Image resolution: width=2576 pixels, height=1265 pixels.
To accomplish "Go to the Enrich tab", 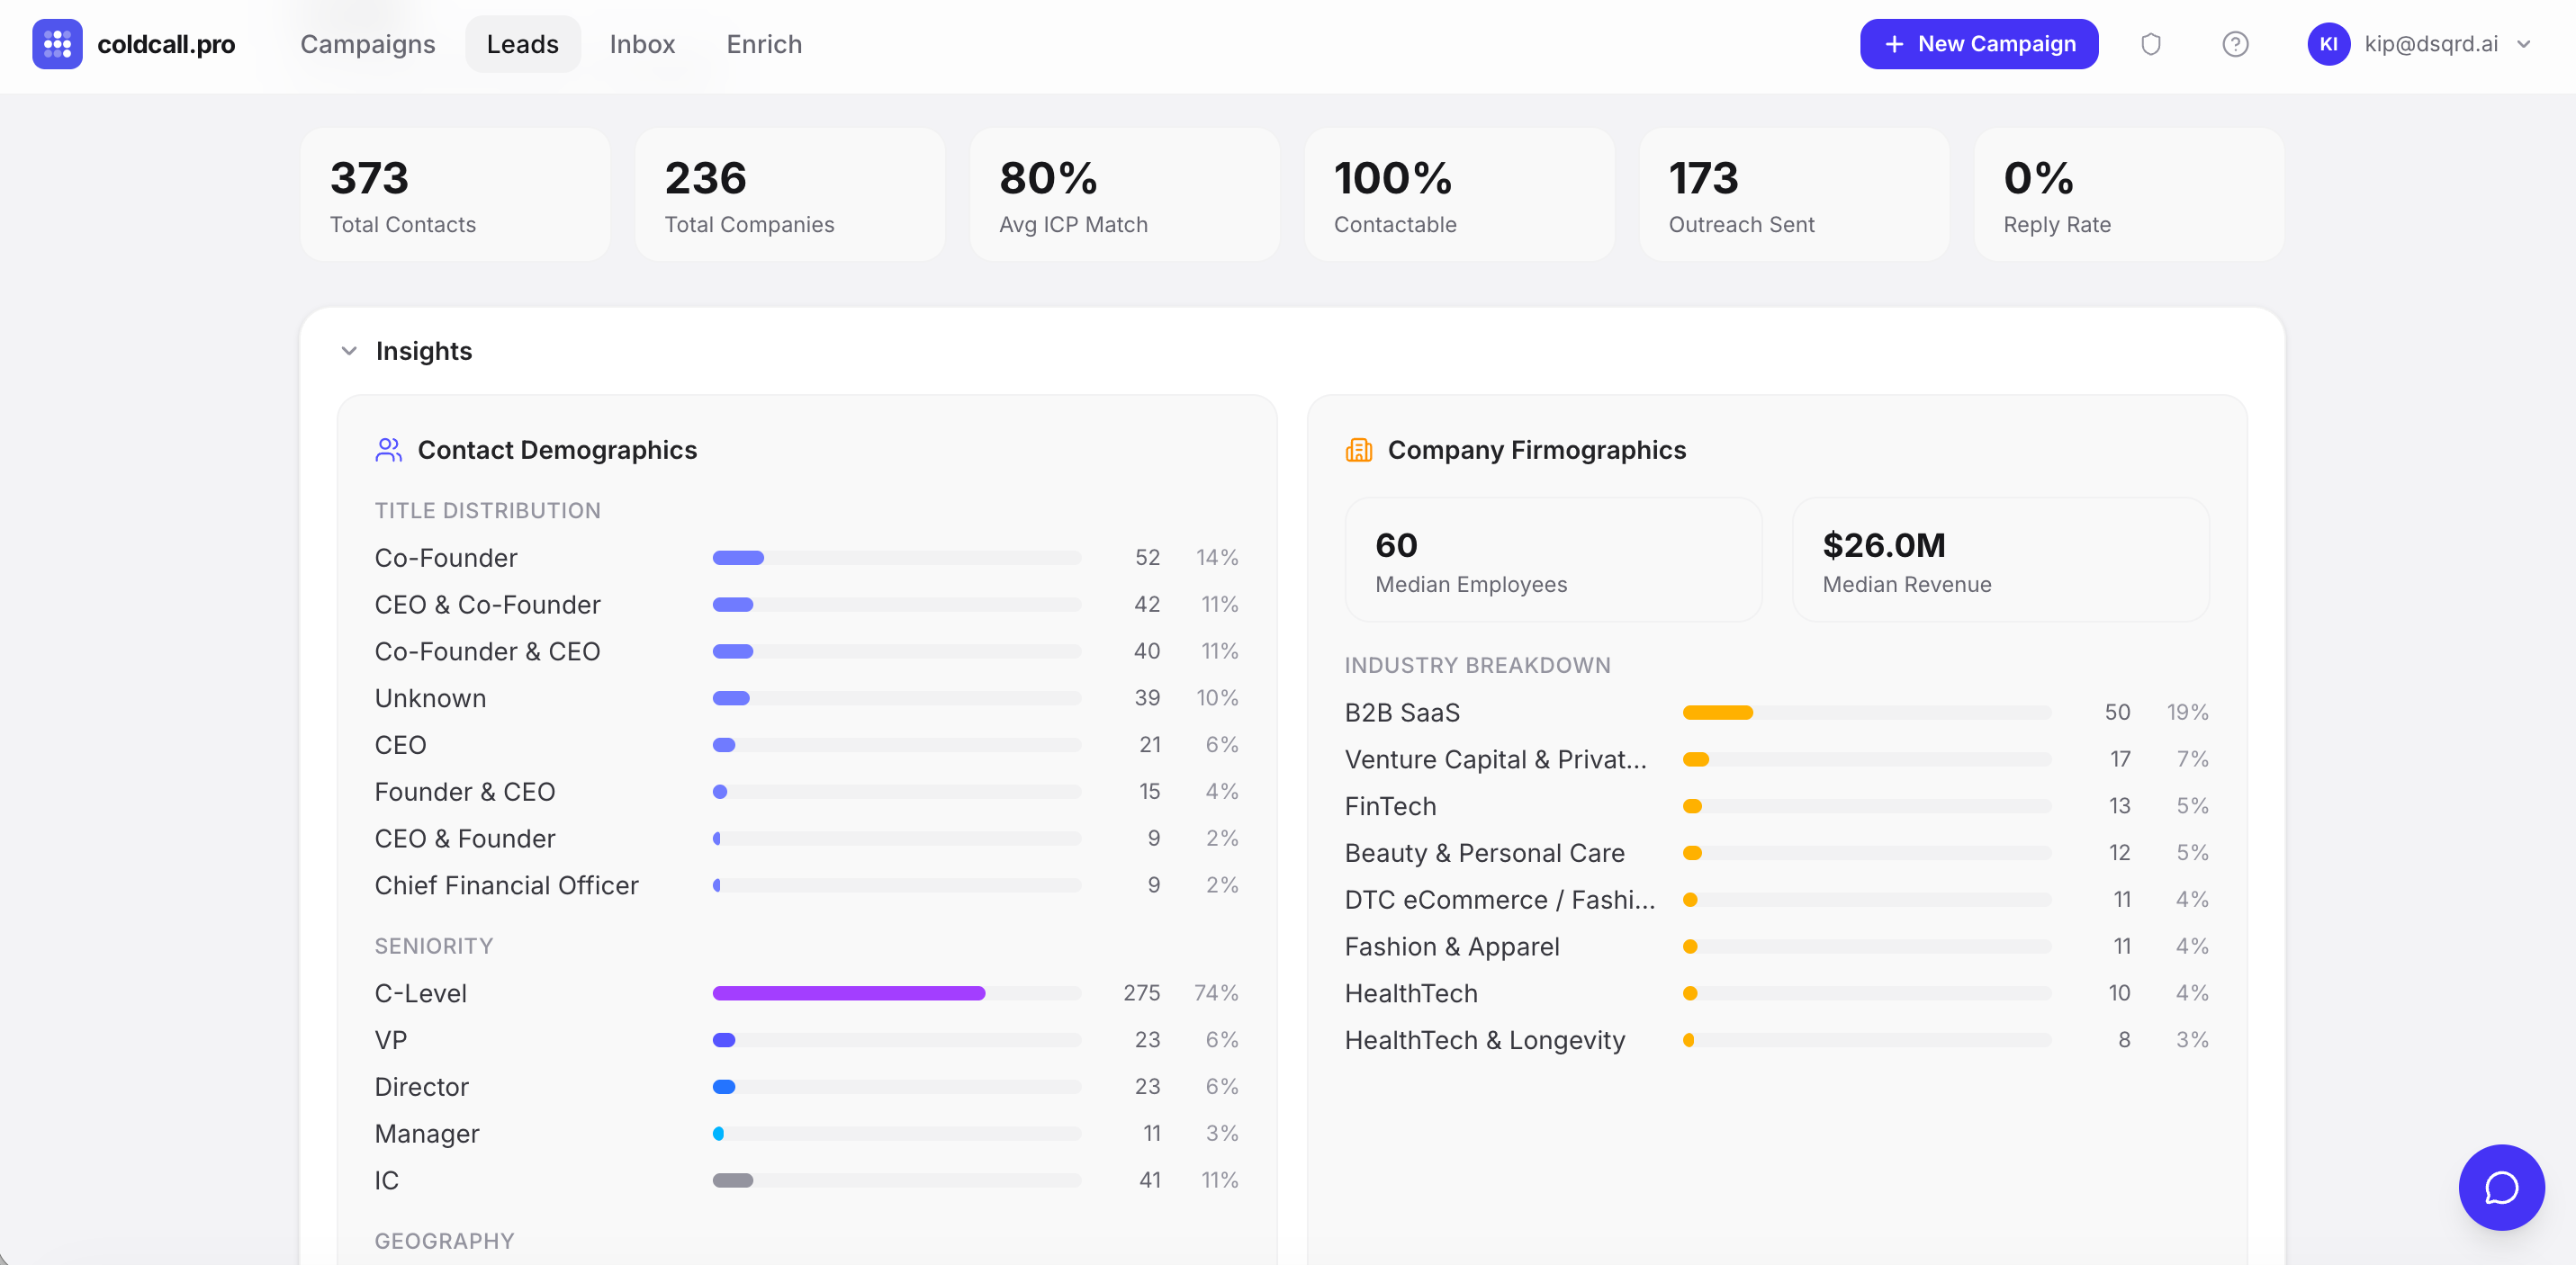I will pyautogui.click(x=764, y=44).
